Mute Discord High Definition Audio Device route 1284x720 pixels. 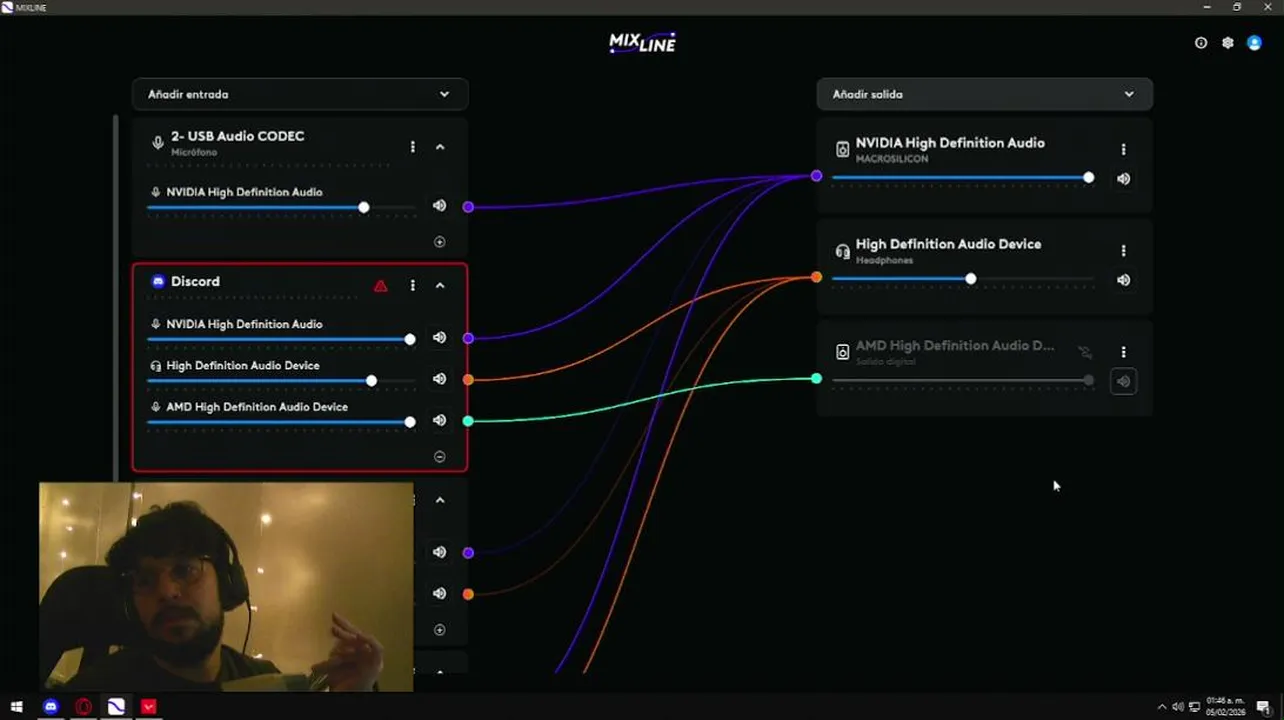tap(439, 379)
